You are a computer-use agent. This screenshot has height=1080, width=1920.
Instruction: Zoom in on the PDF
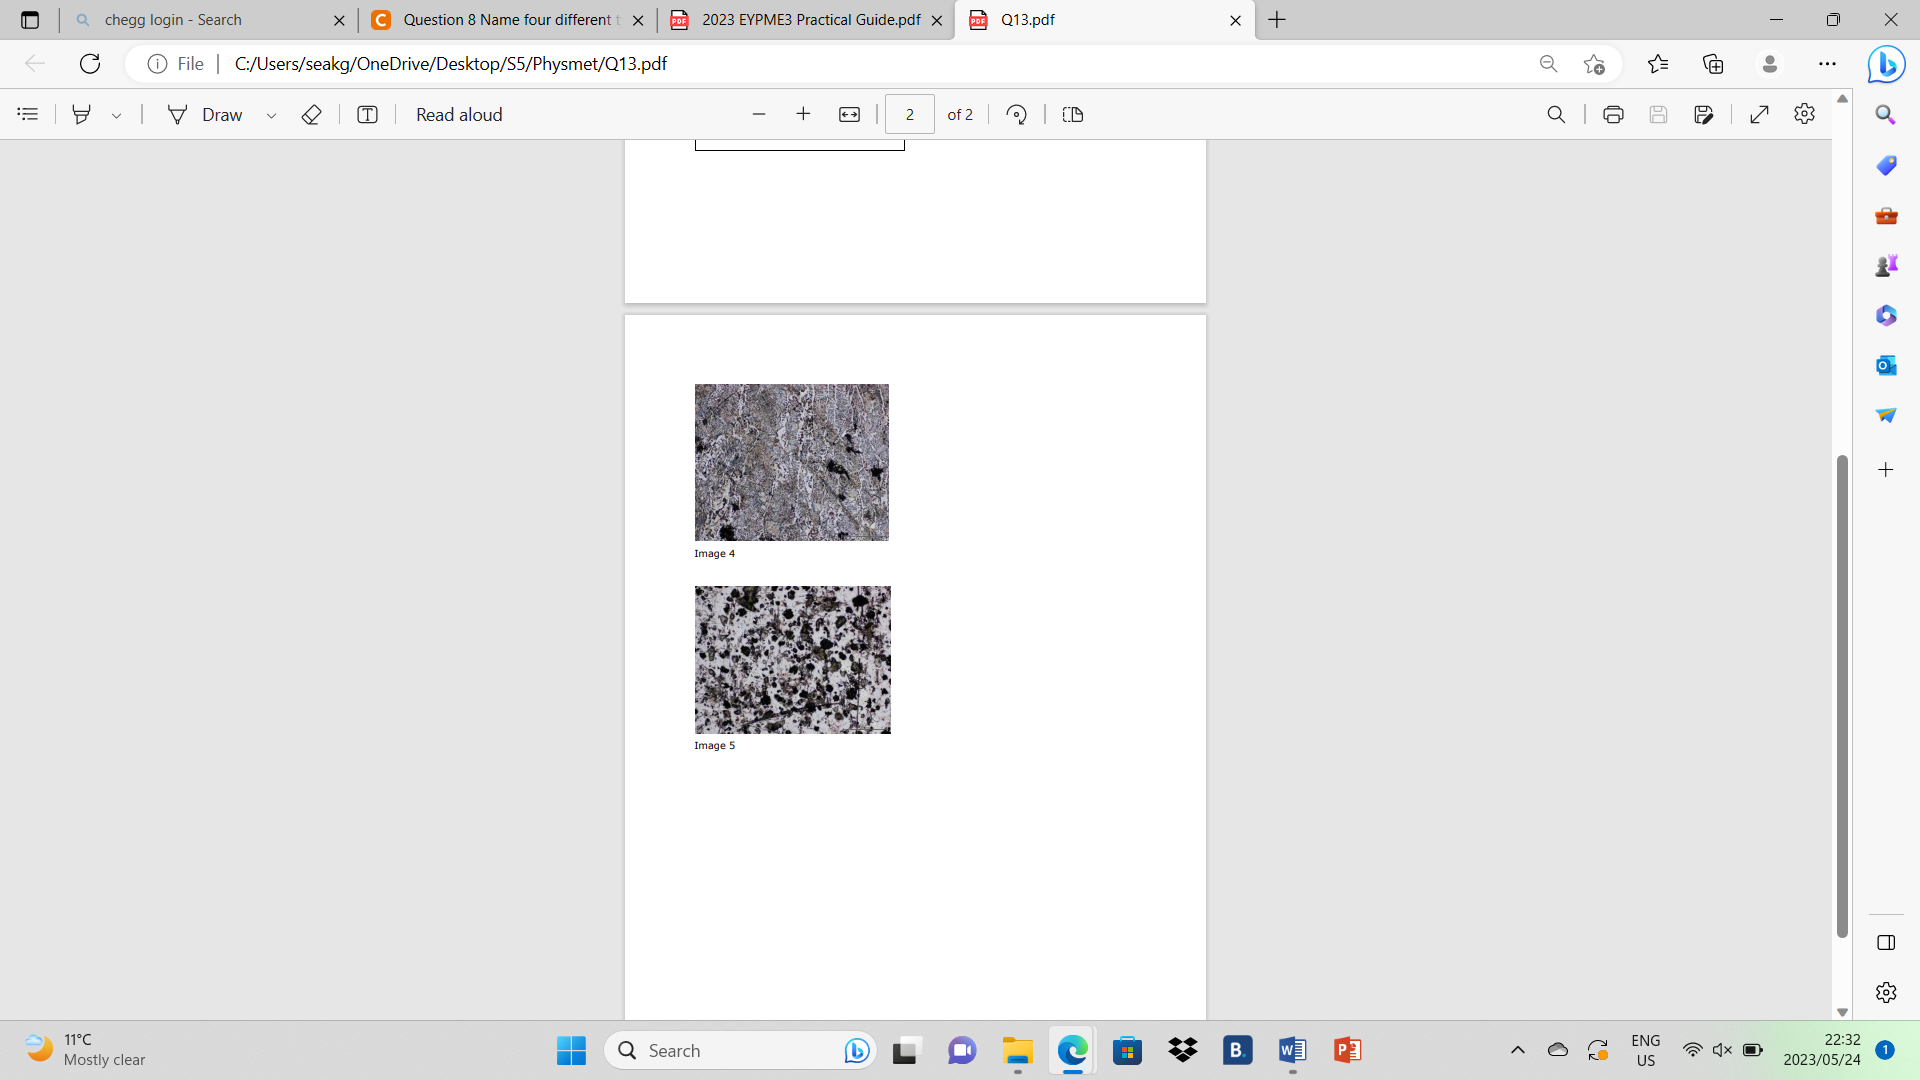(804, 114)
